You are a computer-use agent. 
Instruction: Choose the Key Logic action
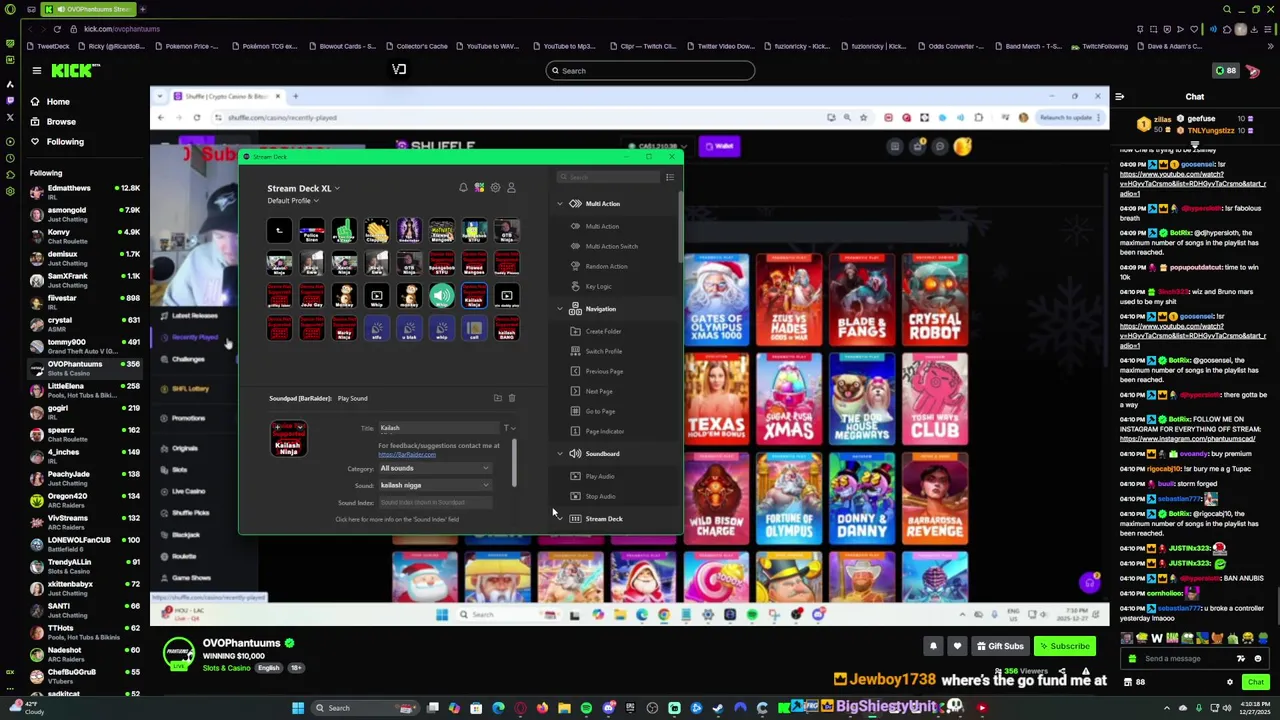(598, 286)
